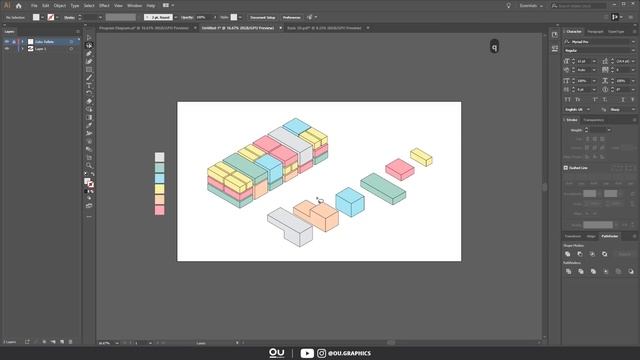Click the Unite shape mode icon
Viewport: 640px width, 360px height.
pos(568,254)
